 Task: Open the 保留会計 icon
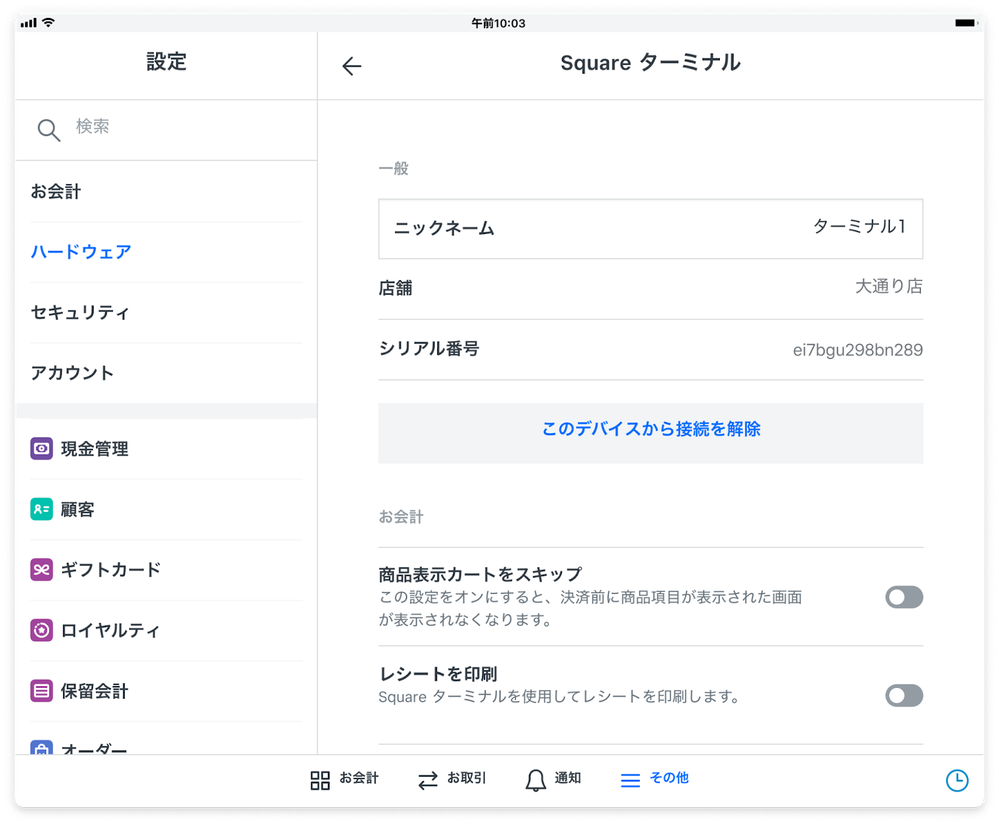point(42,691)
